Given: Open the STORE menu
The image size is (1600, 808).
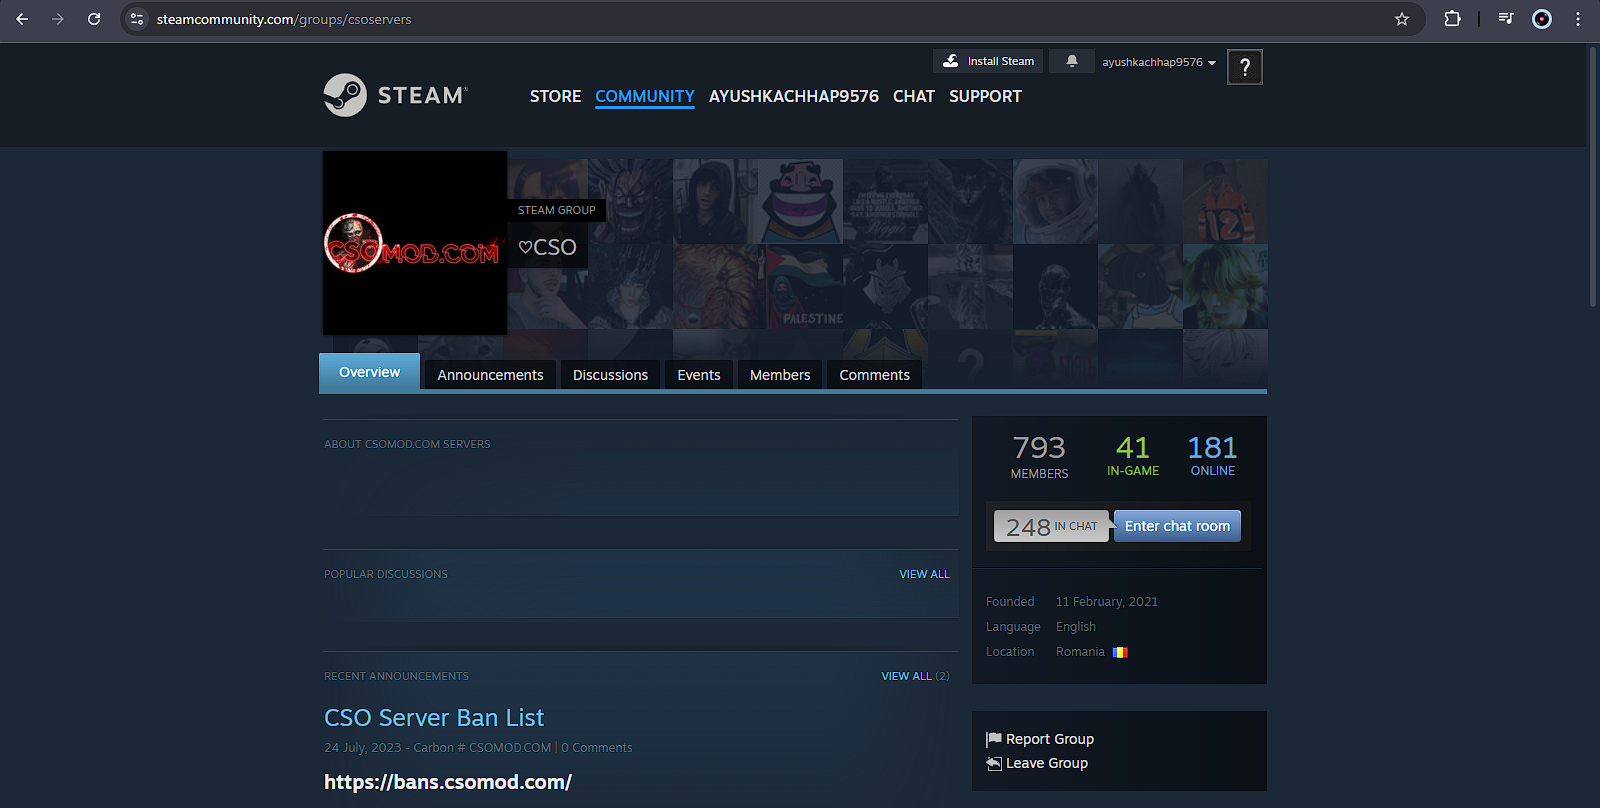Looking at the screenshot, I should tap(555, 96).
